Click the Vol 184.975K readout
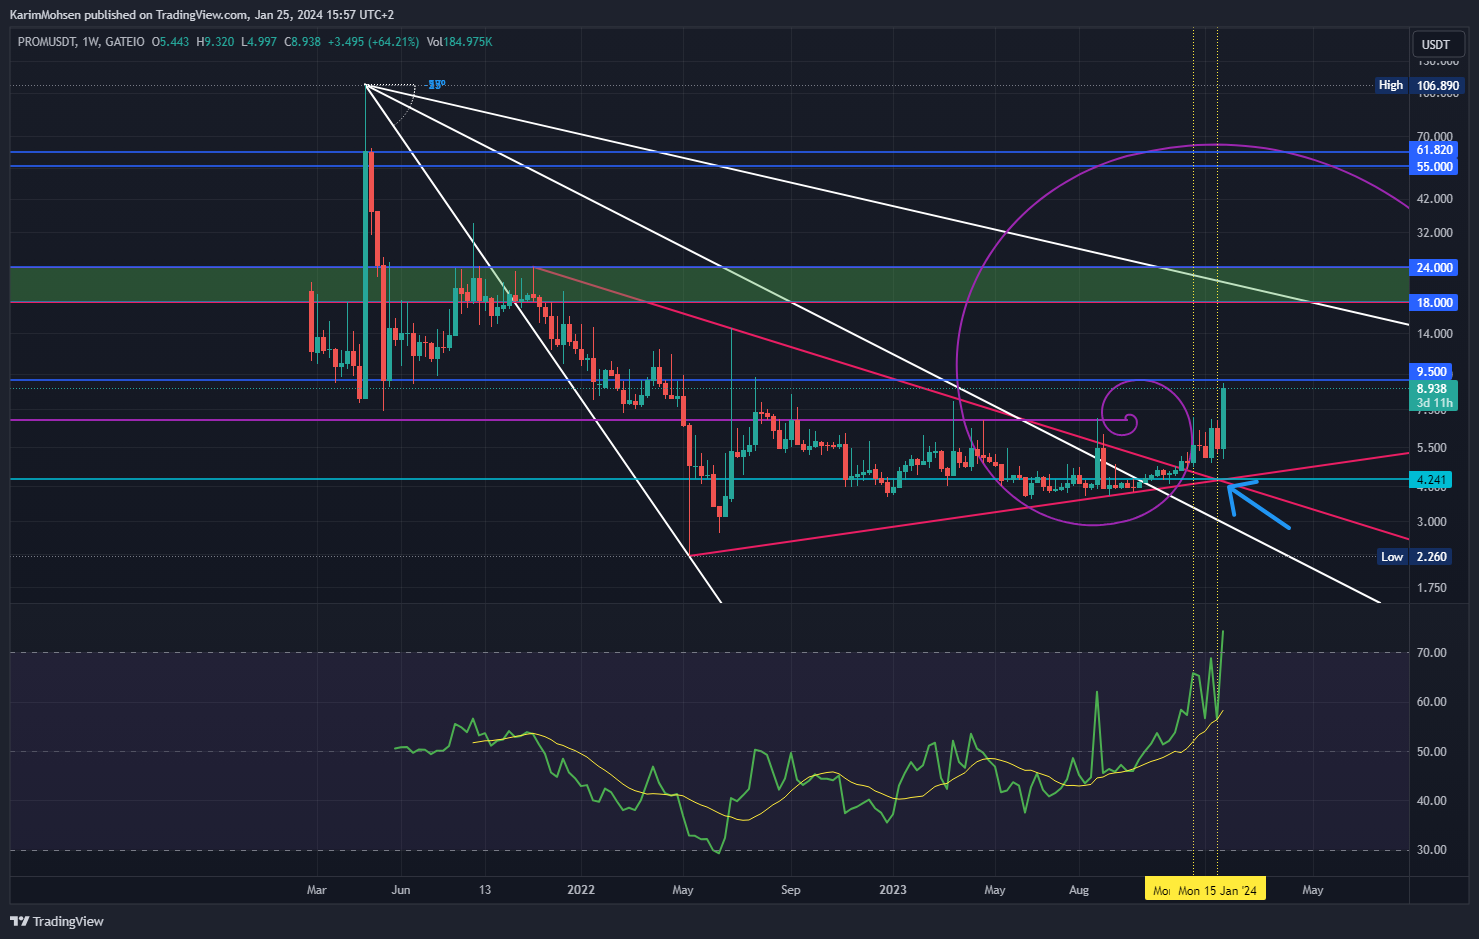The width and height of the screenshot is (1479, 939). [459, 42]
